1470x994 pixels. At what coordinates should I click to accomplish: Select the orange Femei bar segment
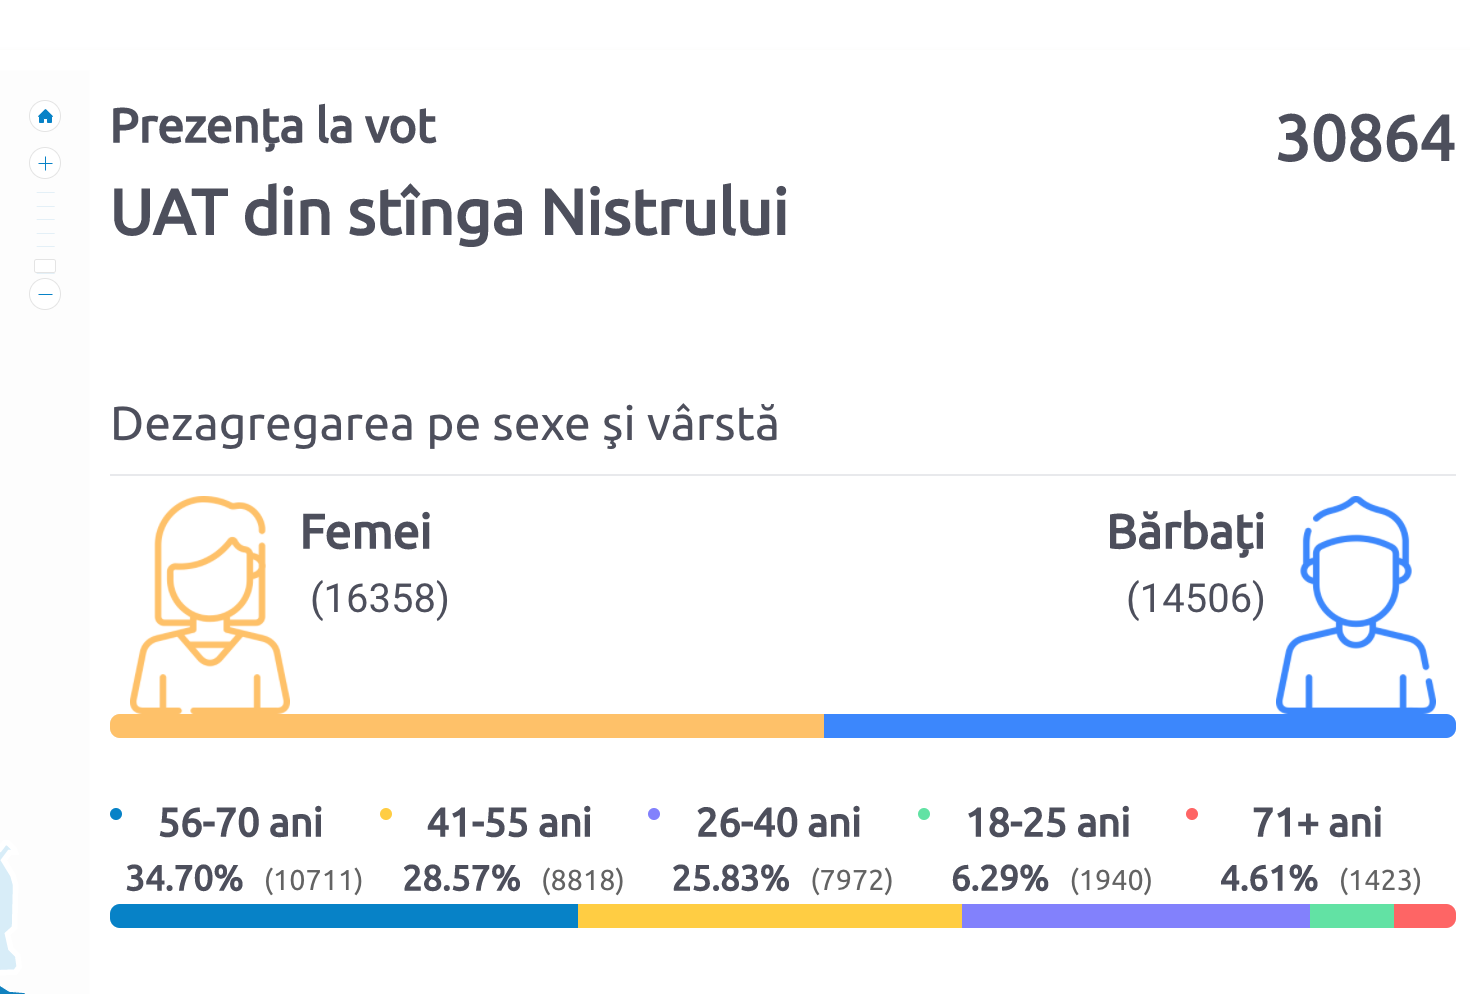click(467, 726)
